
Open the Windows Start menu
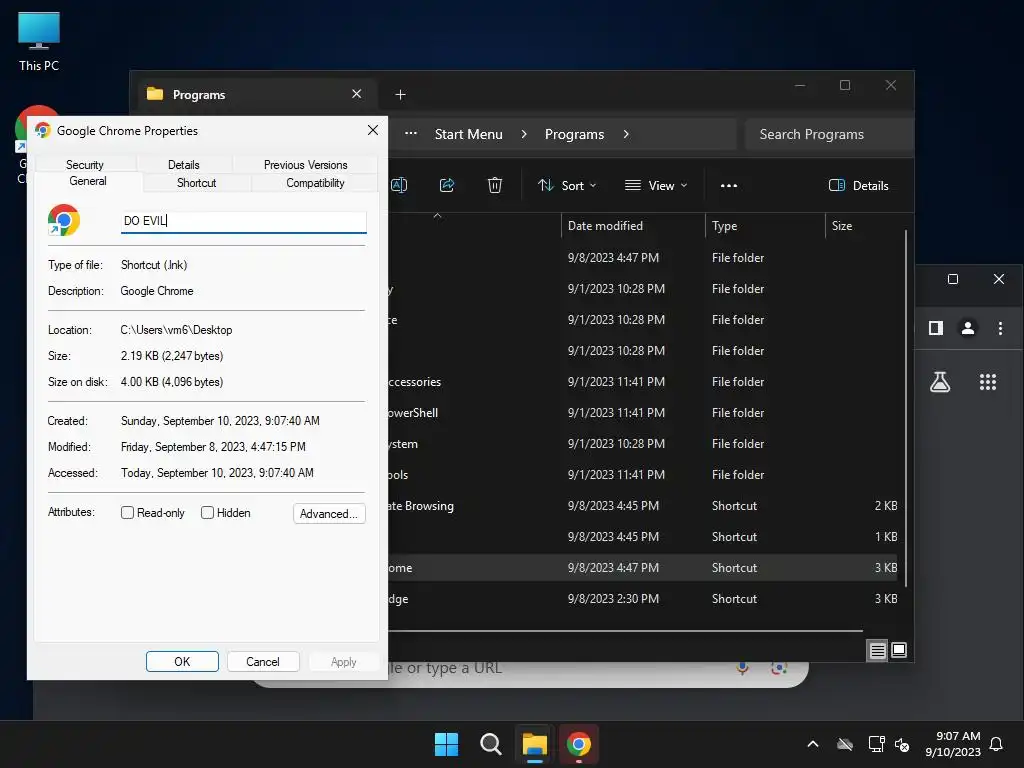tap(447, 744)
